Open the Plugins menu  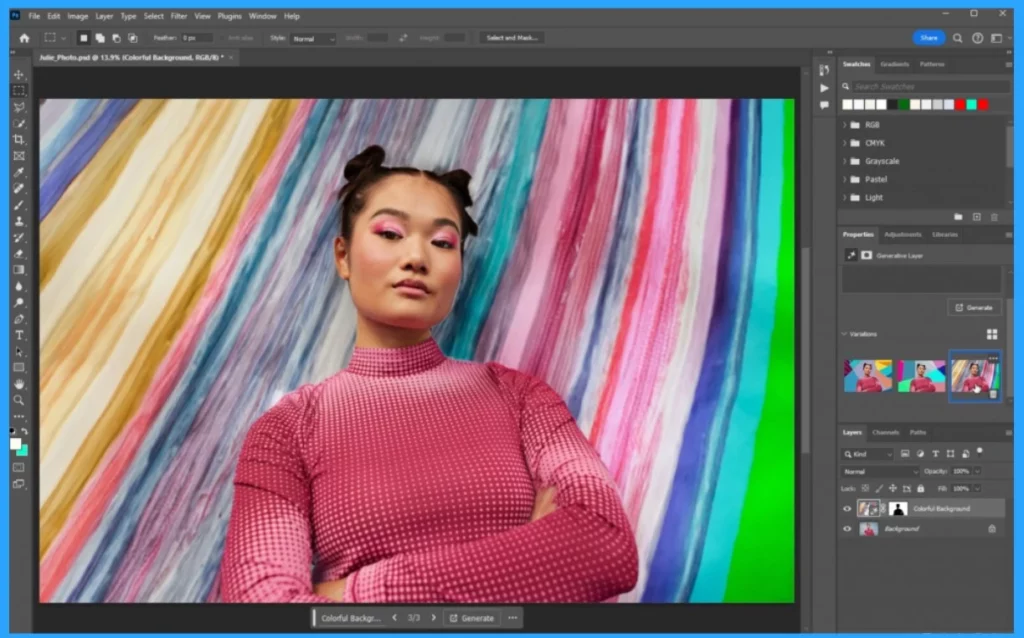click(229, 16)
